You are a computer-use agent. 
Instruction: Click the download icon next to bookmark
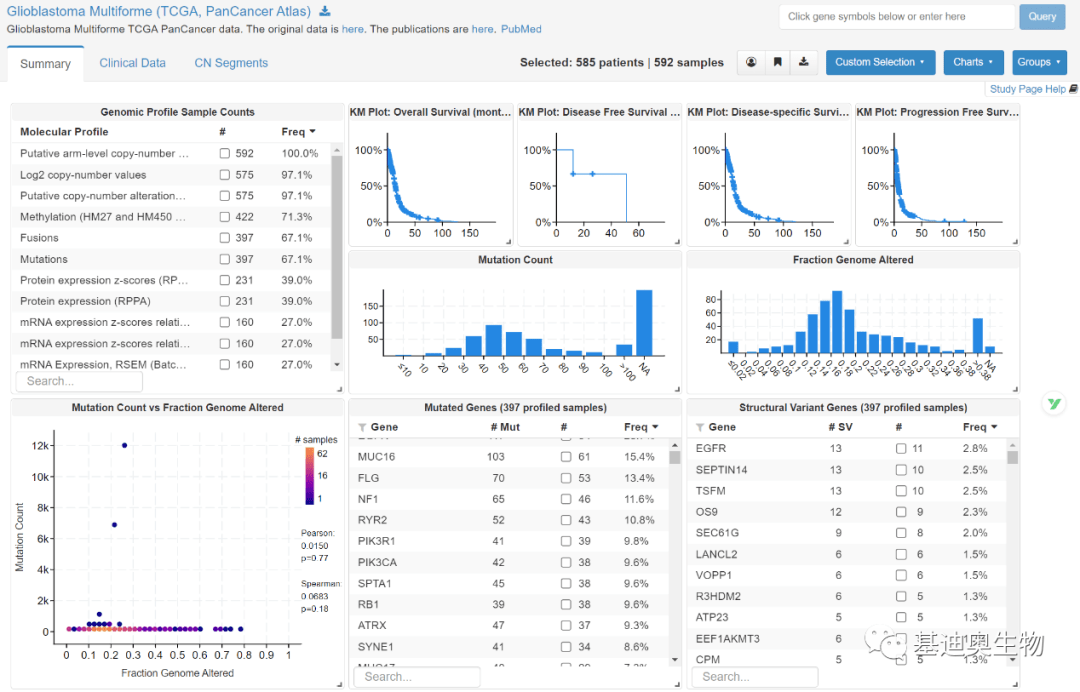coord(803,62)
